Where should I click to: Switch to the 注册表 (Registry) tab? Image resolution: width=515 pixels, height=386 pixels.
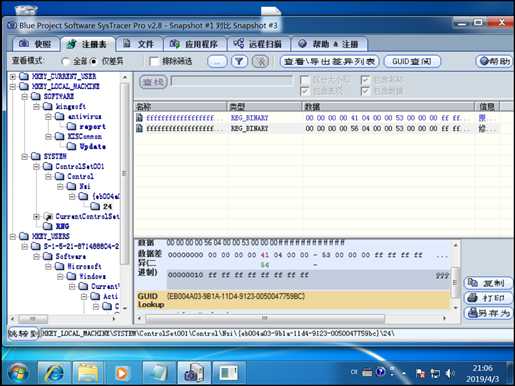coord(87,44)
